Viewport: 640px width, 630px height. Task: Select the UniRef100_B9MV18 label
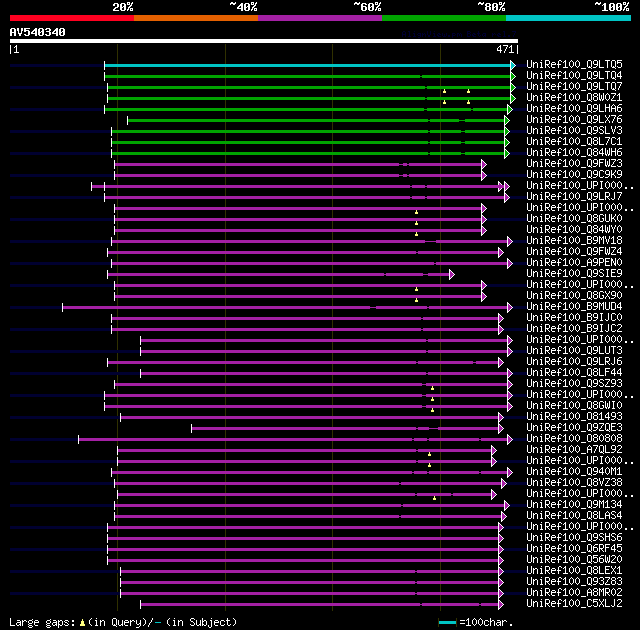click(574, 241)
